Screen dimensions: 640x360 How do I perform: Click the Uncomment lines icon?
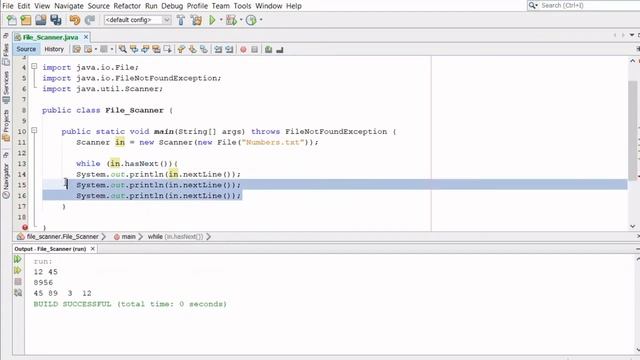click(x=280, y=49)
